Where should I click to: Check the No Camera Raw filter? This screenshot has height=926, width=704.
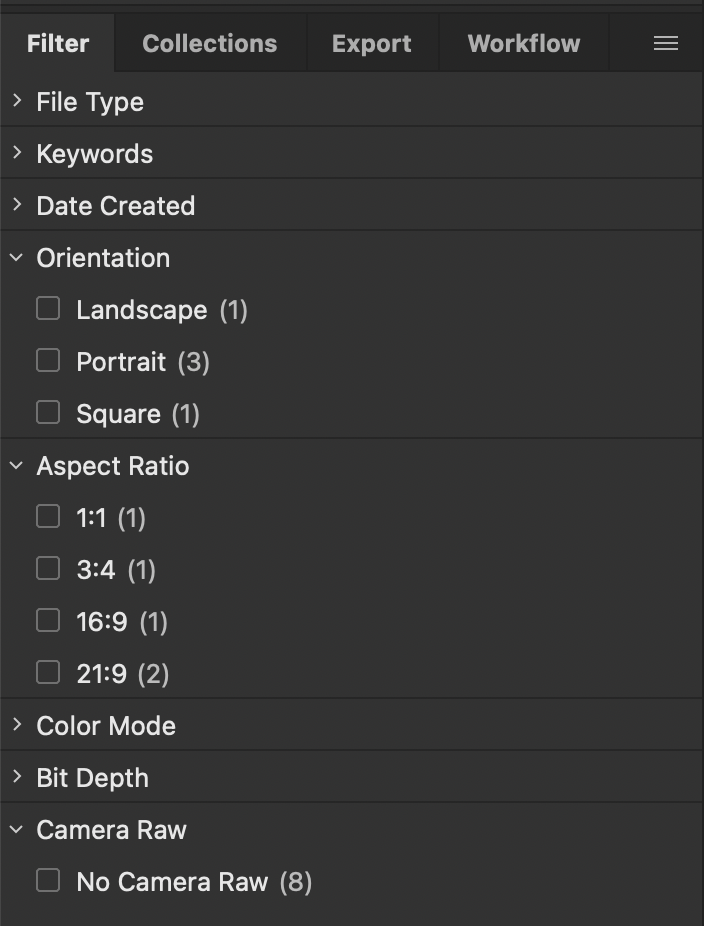pos(47,881)
